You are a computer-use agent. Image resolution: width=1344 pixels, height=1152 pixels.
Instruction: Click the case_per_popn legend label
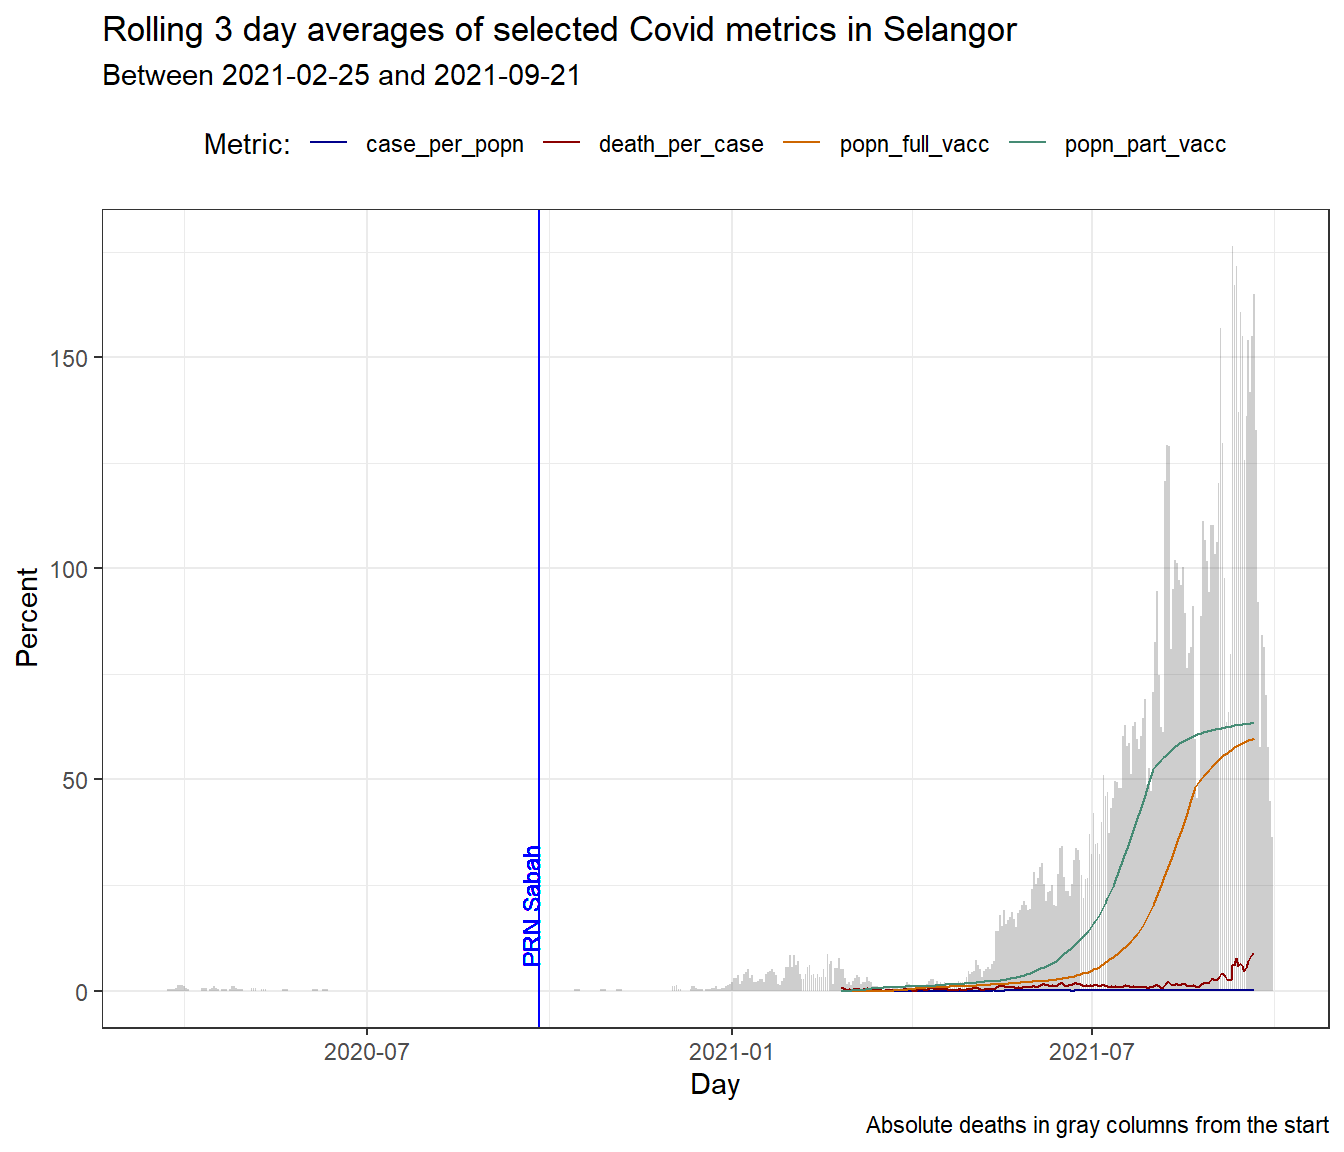coord(445,144)
